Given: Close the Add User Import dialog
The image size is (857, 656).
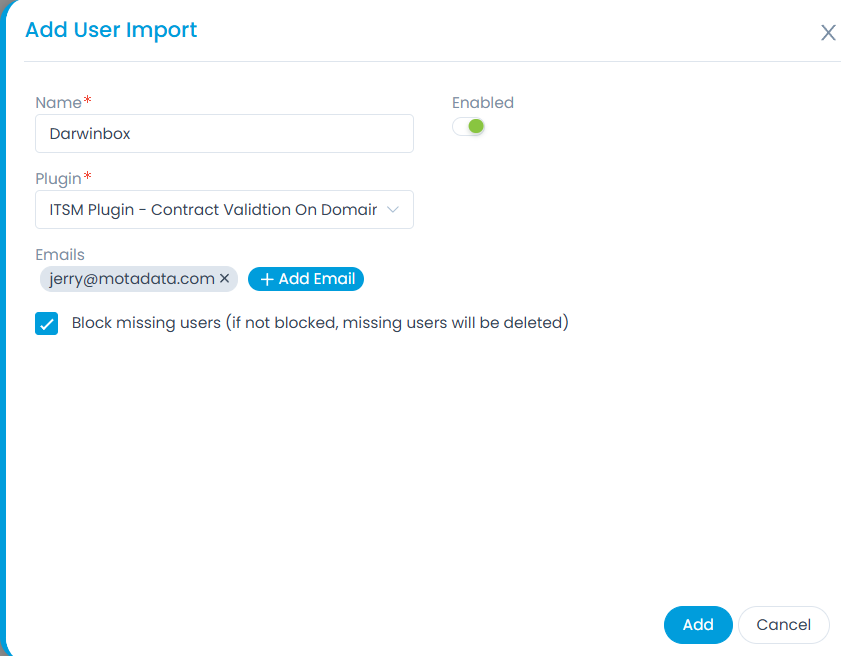Looking at the screenshot, I should (828, 33).
